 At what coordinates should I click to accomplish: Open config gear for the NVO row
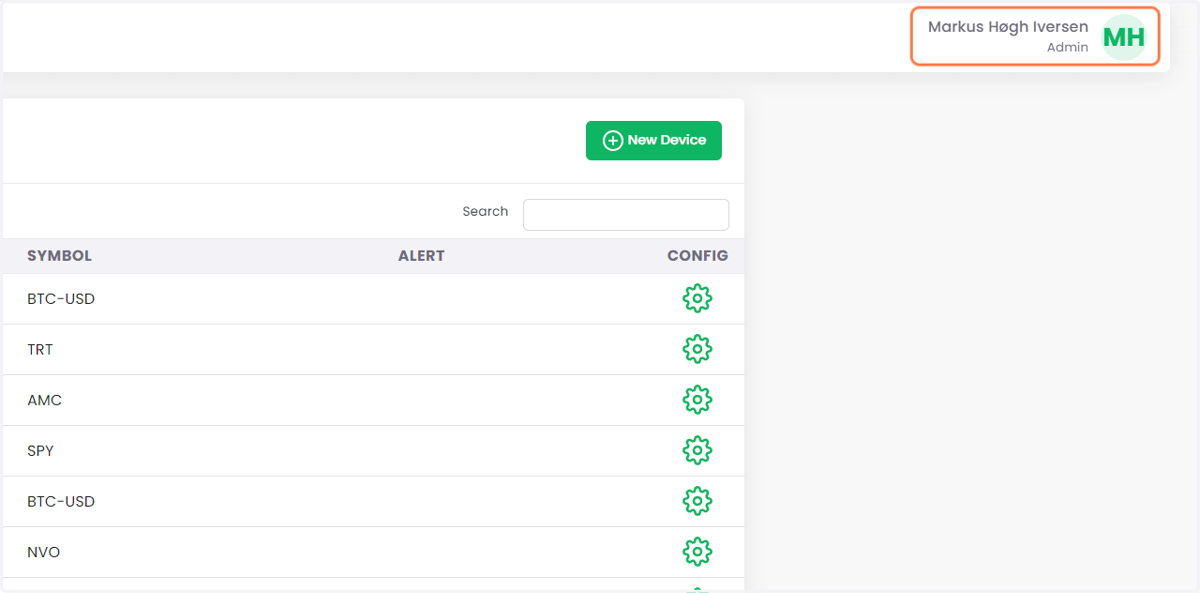(x=697, y=552)
